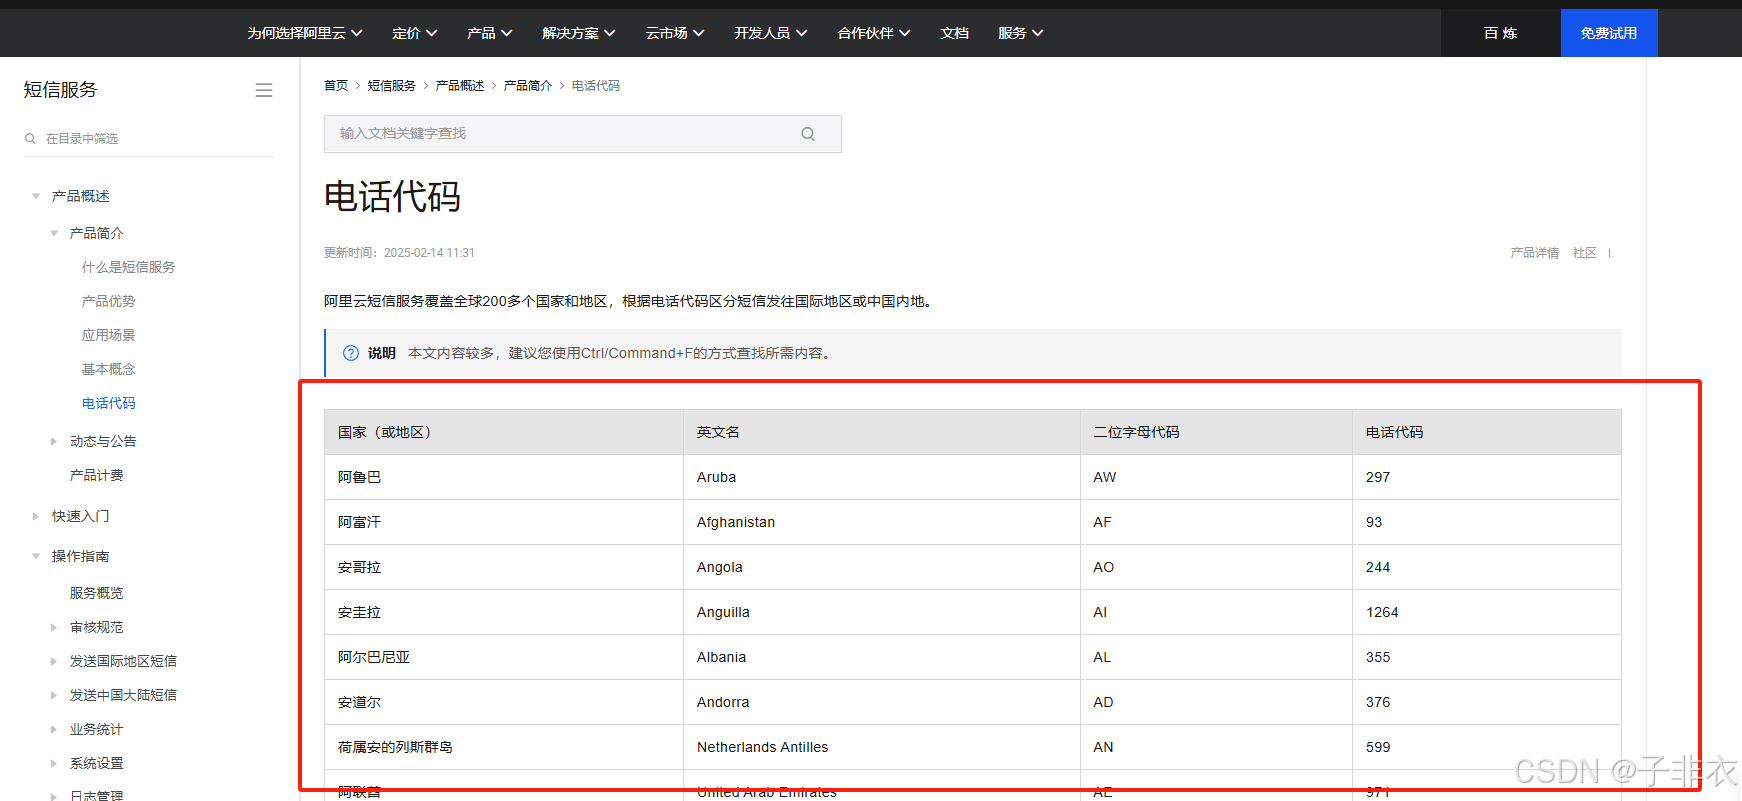Click the question mark note icon
This screenshot has height=801, width=1742.
pos(351,353)
